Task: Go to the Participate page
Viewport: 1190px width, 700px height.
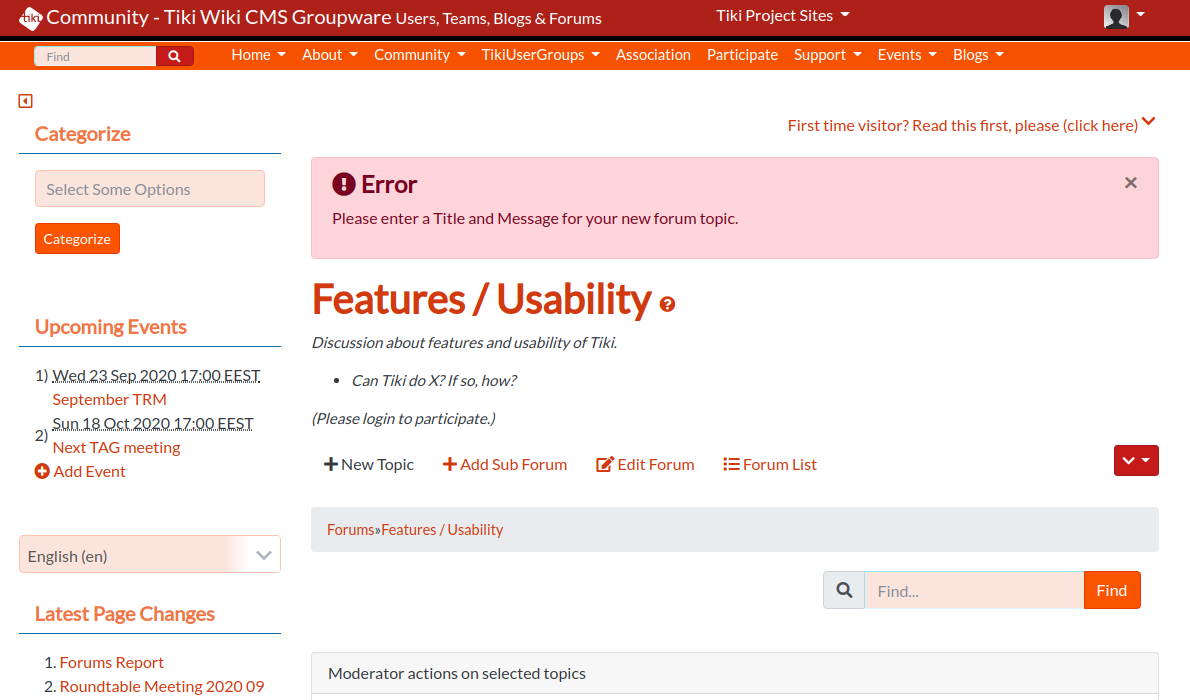Action: point(742,55)
